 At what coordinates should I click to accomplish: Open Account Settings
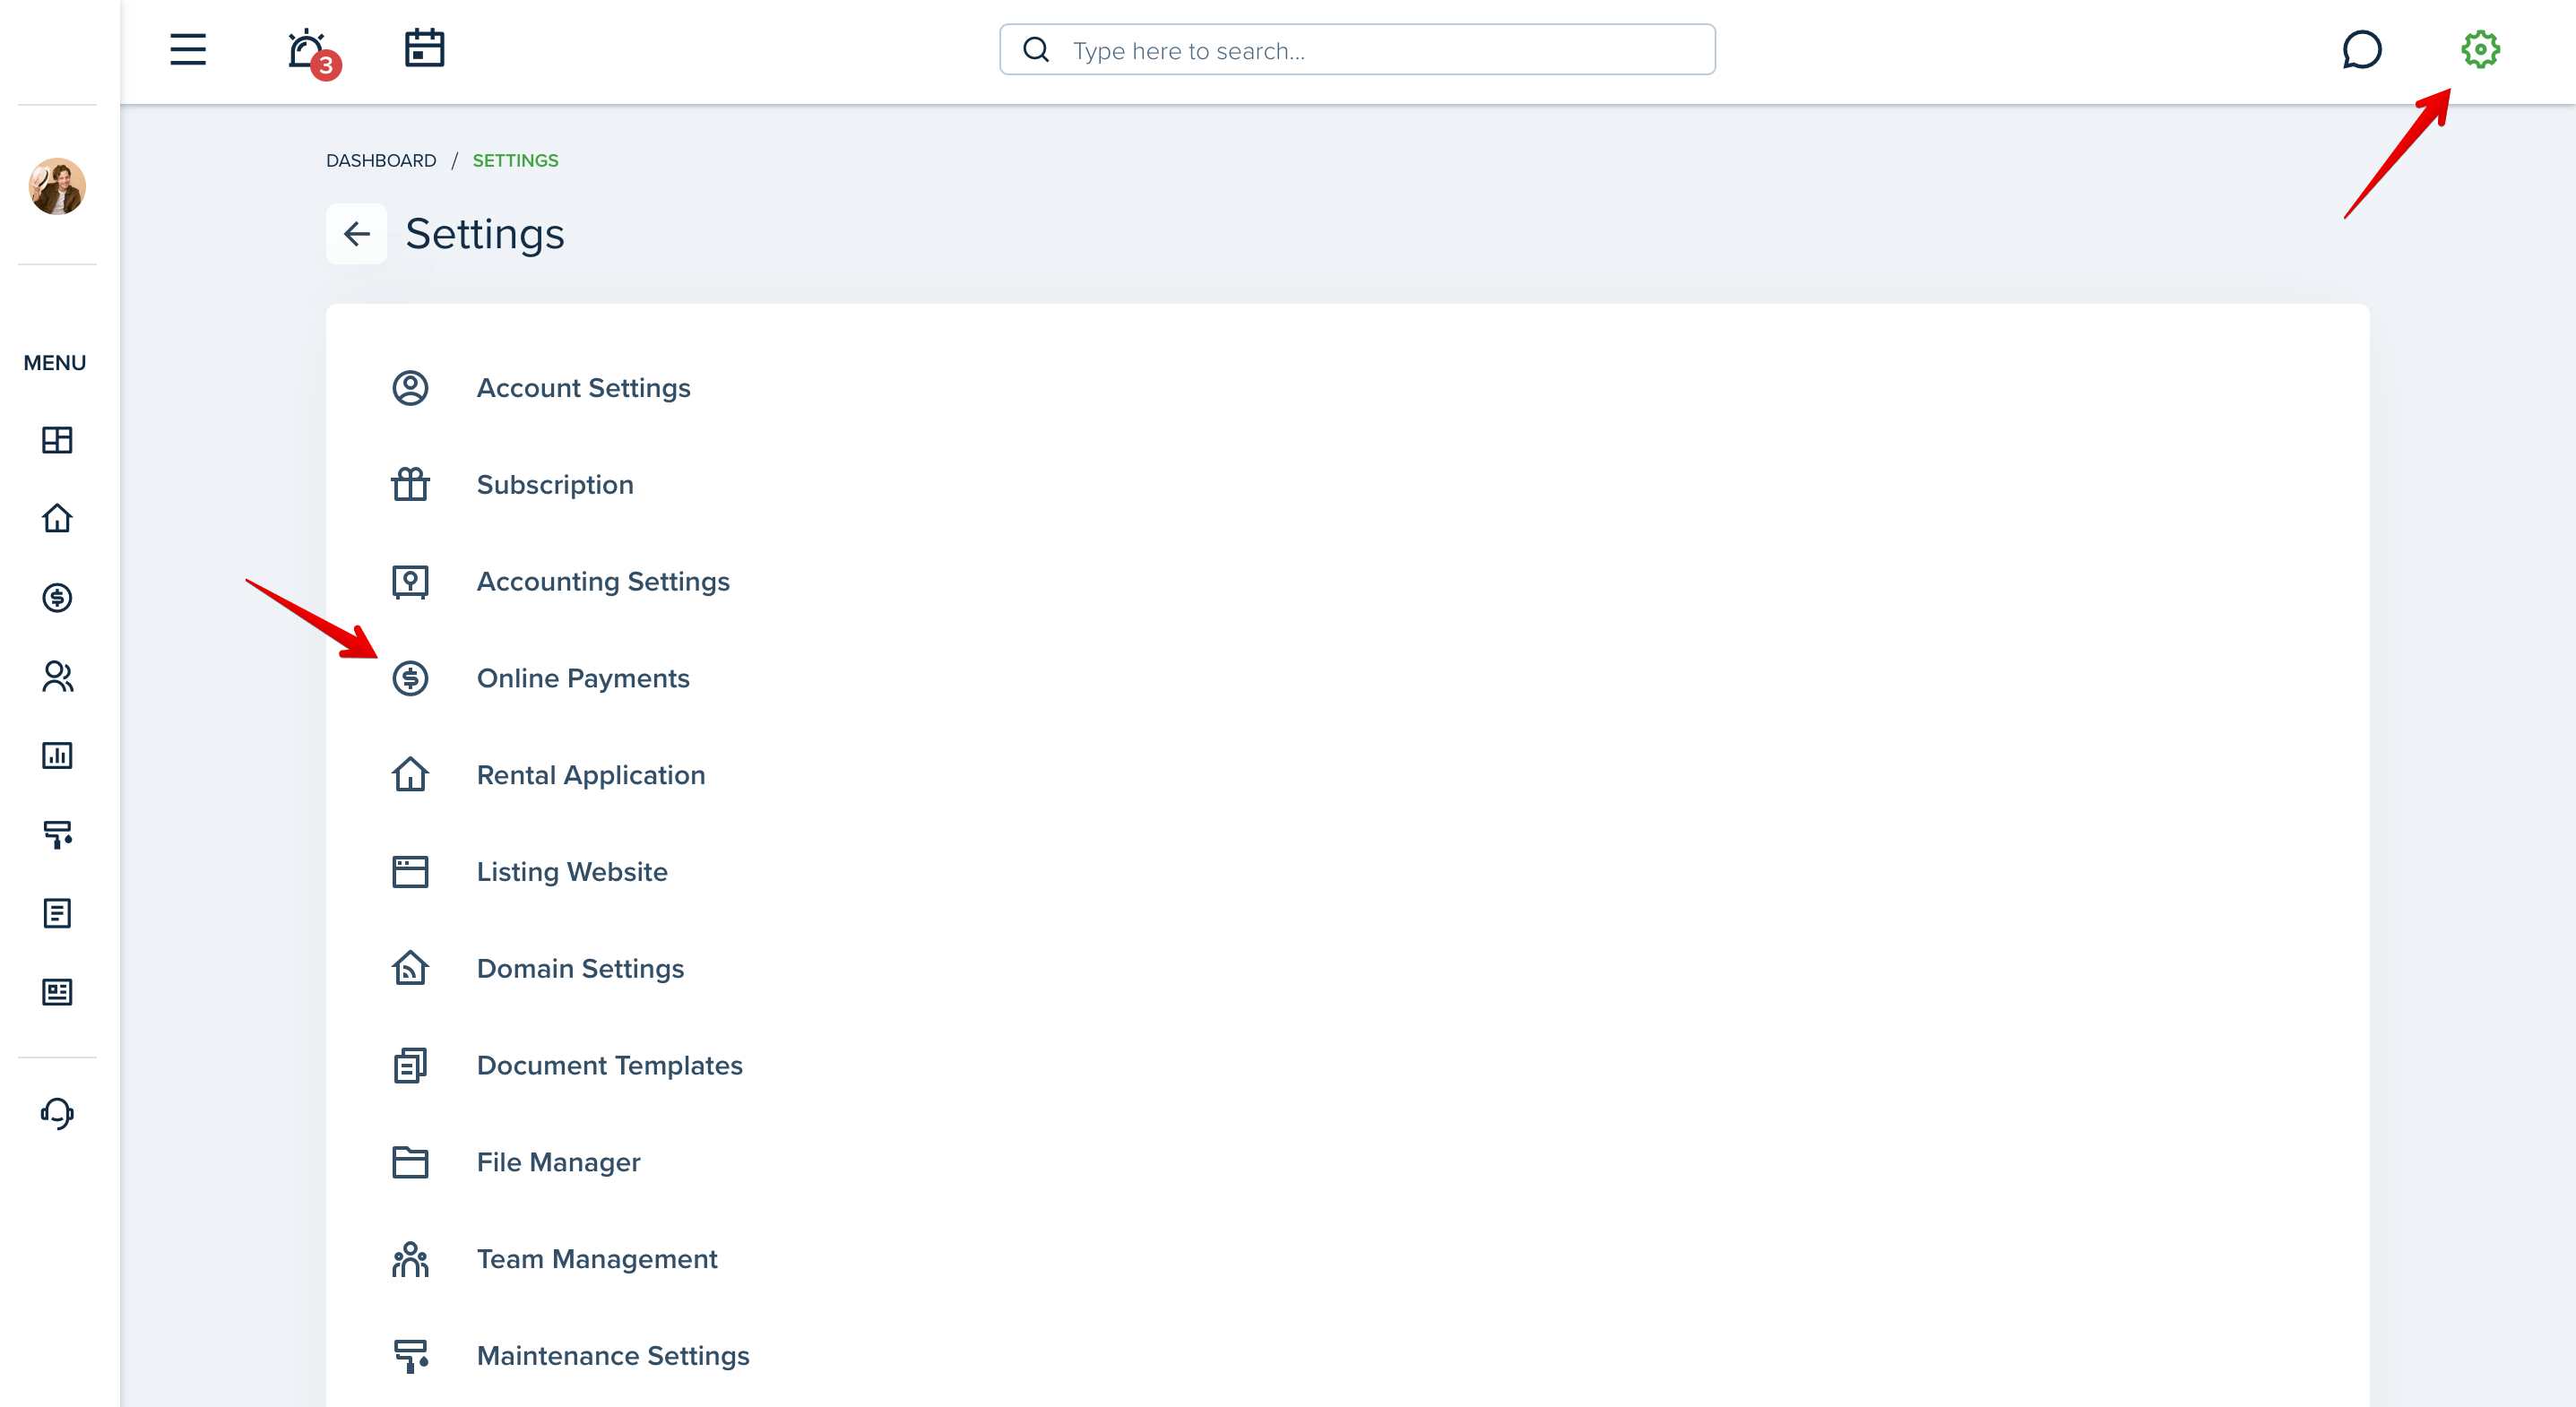(583, 388)
